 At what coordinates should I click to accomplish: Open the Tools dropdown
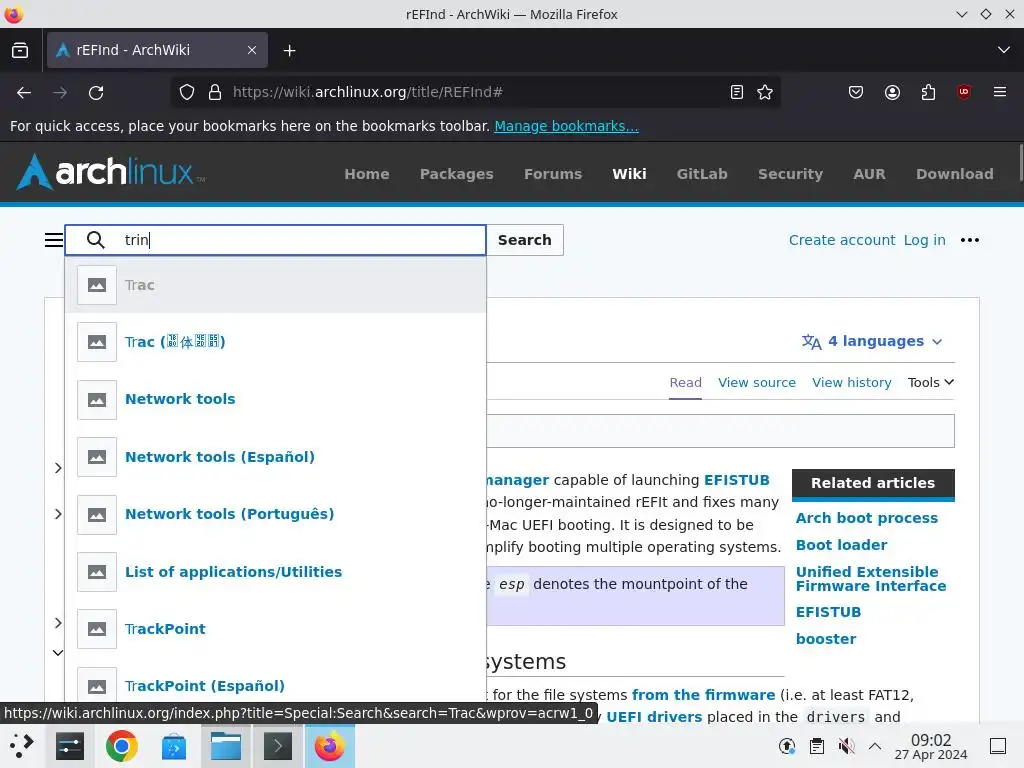pos(931,383)
